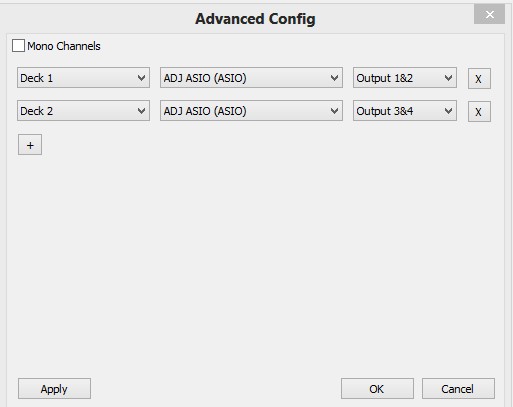Viewport: 513px width, 407px height.
Task: Click the chevron arrow on Output 1&2 selector
Action: (x=448, y=78)
